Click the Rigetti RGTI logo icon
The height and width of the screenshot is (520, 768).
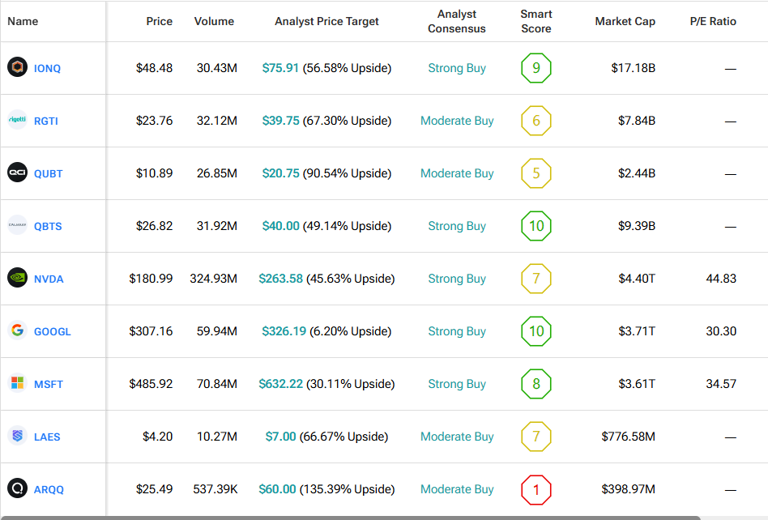[x=17, y=121]
